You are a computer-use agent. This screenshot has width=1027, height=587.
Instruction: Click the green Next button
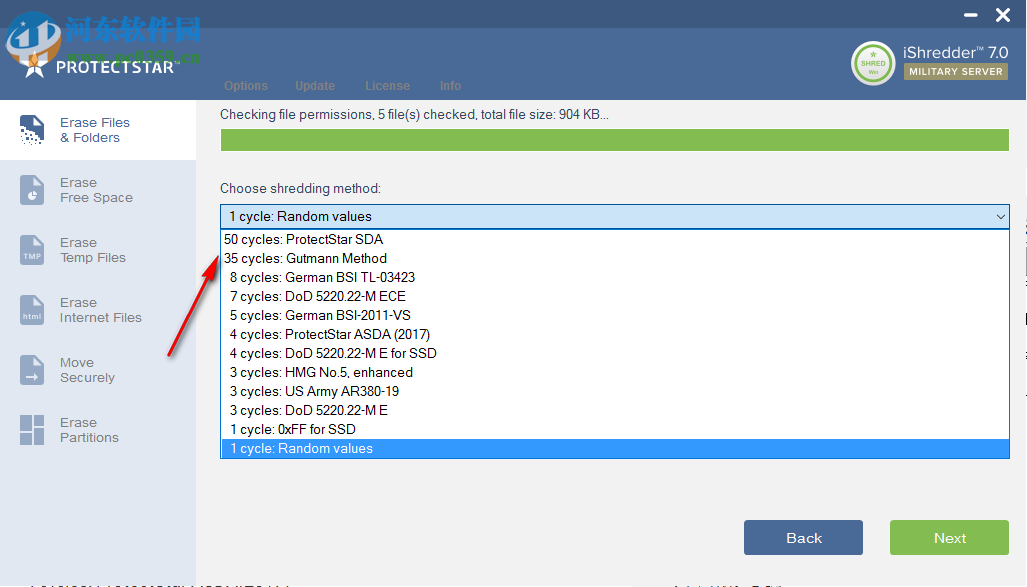click(x=949, y=538)
